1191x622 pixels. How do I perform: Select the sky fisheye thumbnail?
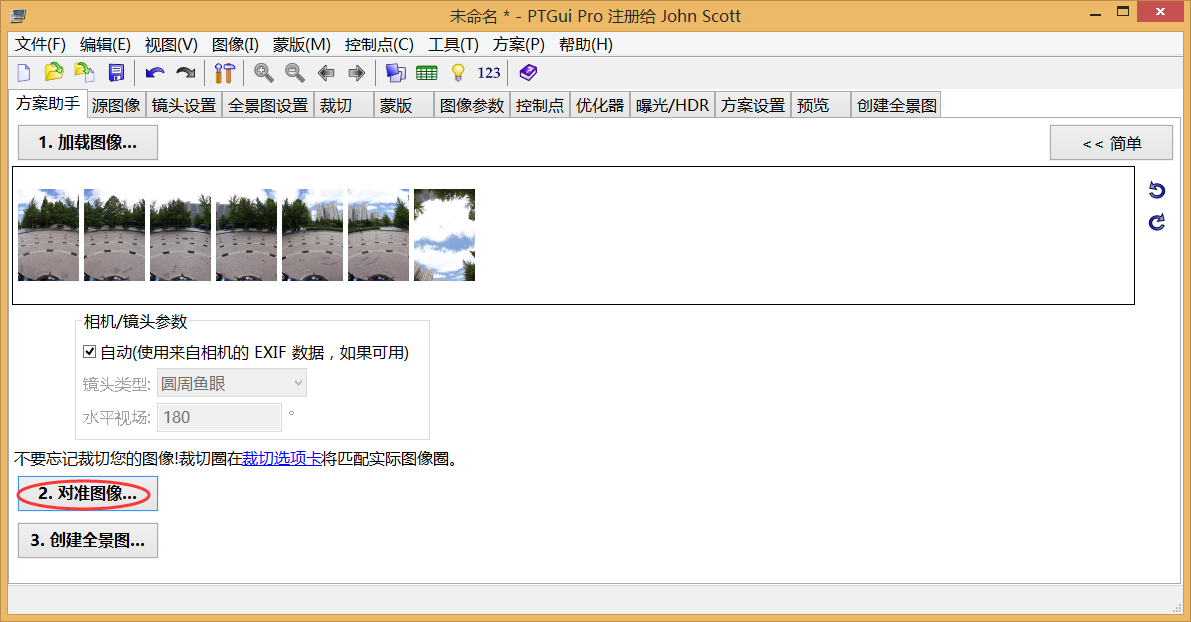pos(444,235)
